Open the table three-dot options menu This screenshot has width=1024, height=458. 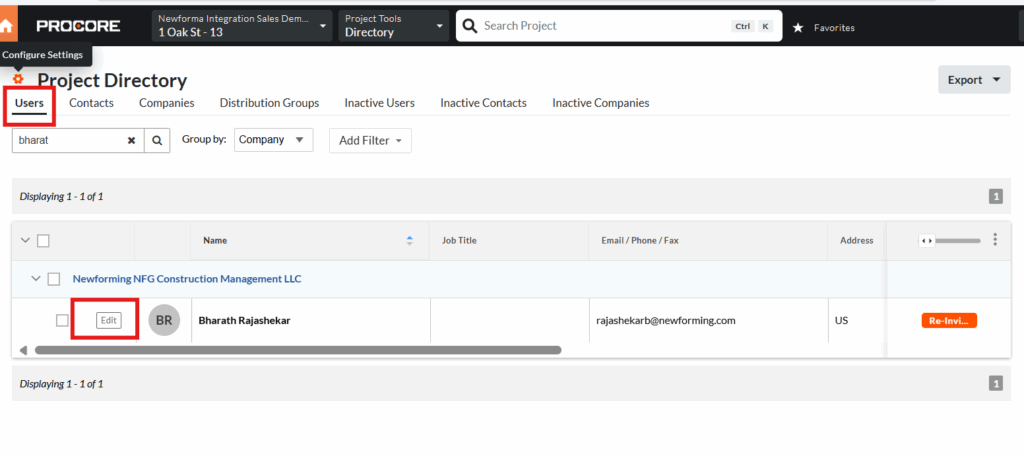[x=995, y=240]
